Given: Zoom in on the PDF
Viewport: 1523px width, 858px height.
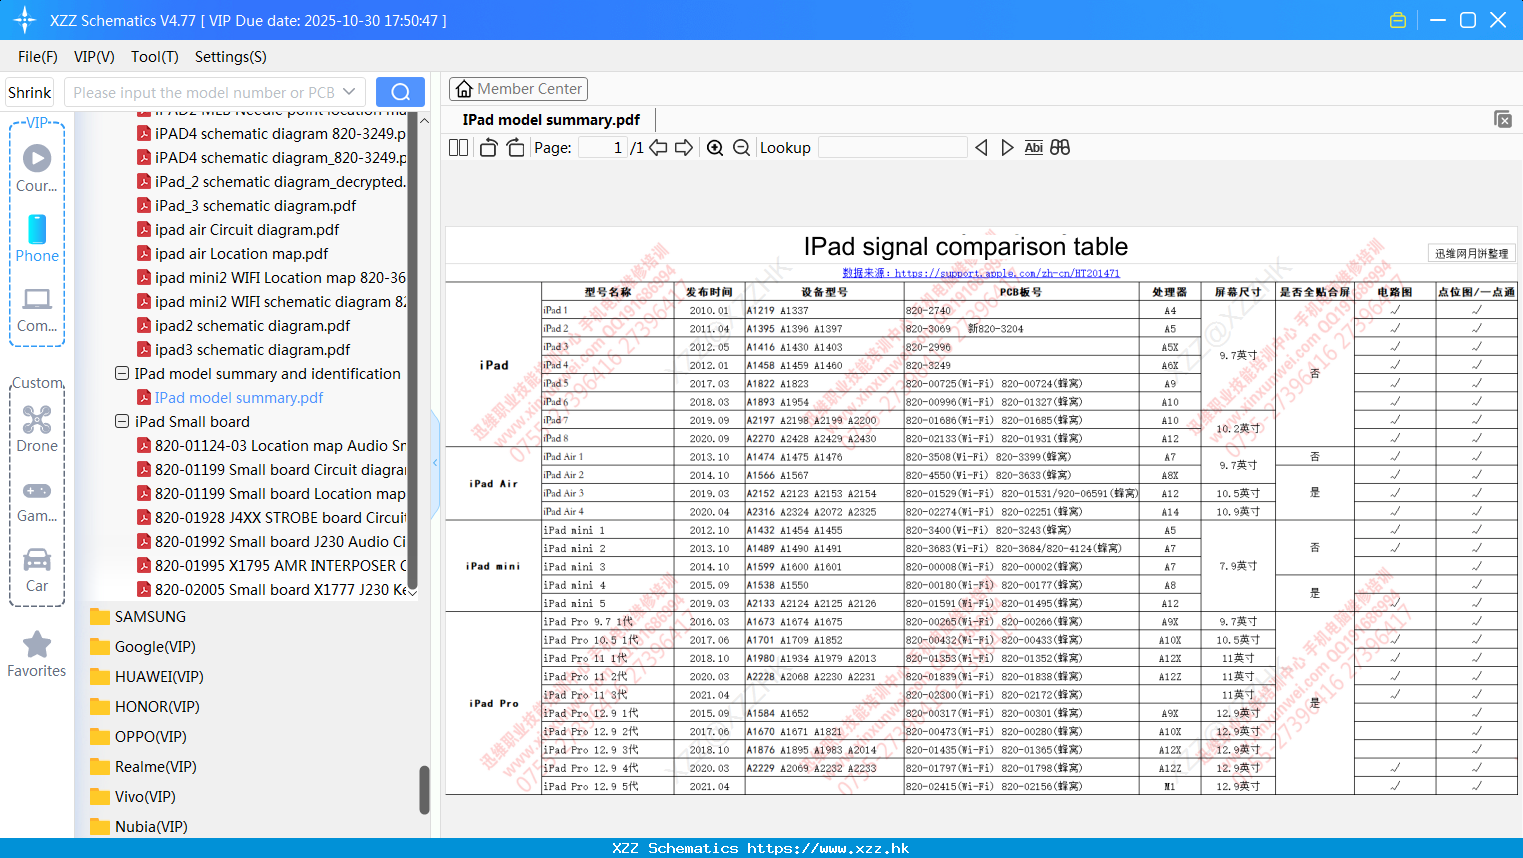Looking at the screenshot, I should [715, 148].
